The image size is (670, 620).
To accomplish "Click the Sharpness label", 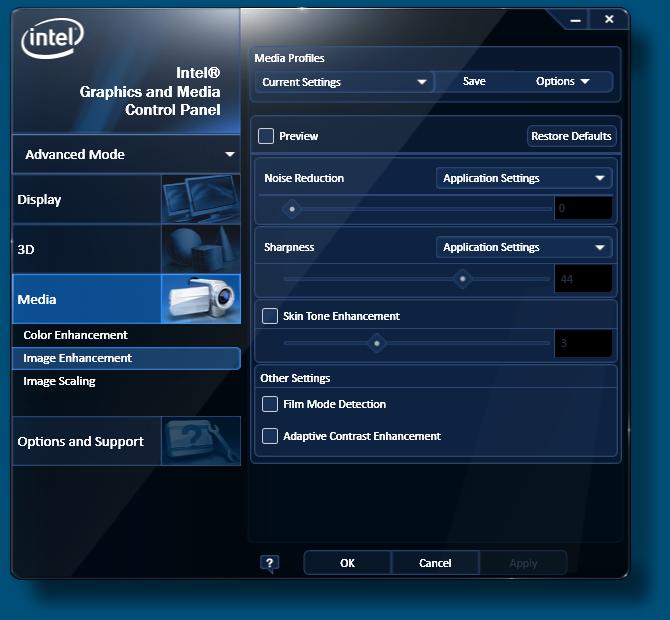I will click(x=289, y=247).
